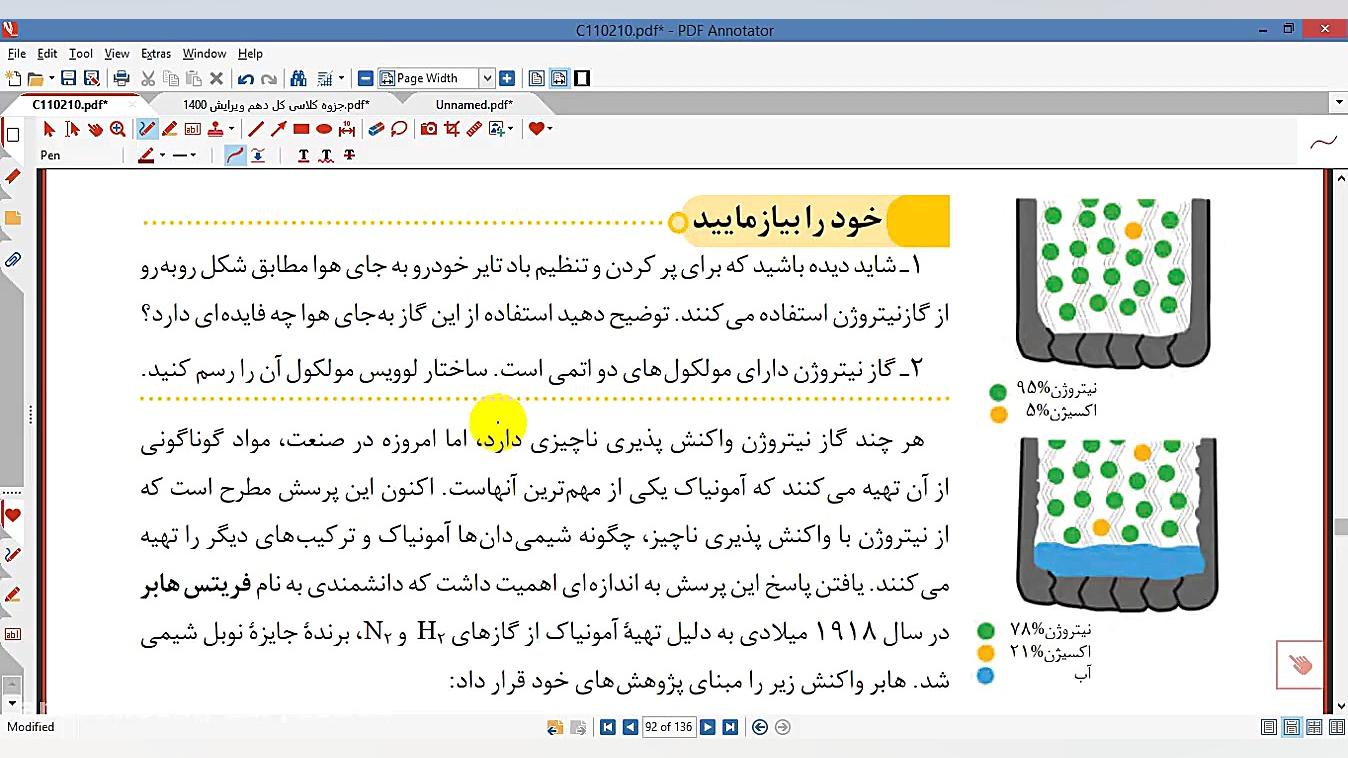Select the red arrow Select tool
The height and width of the screenshot is (758, 1348).
[x=49, y=129]
